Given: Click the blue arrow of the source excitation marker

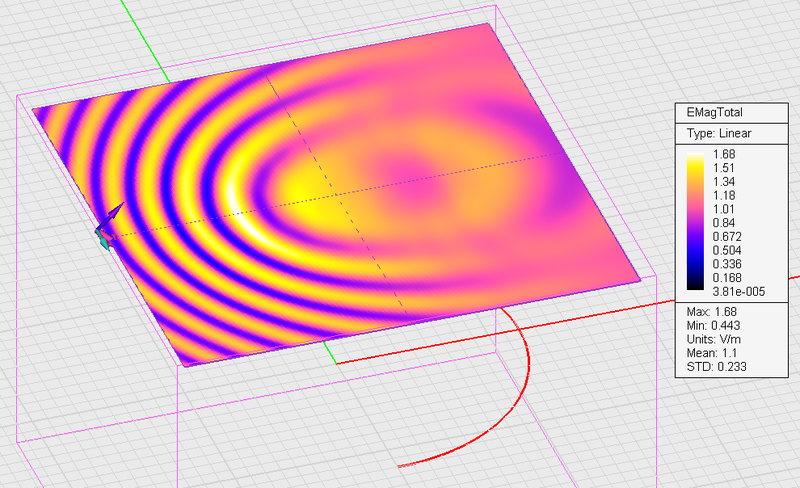Looking at the screenshot, I should [114, 212].
